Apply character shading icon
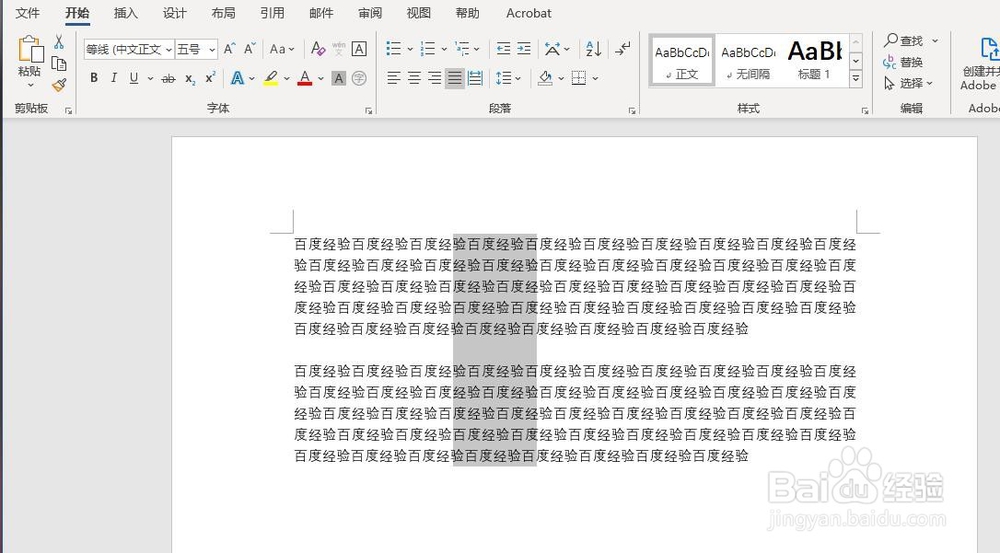The width and height of the screenshot is (1000, 553). (x=339, y=78)
